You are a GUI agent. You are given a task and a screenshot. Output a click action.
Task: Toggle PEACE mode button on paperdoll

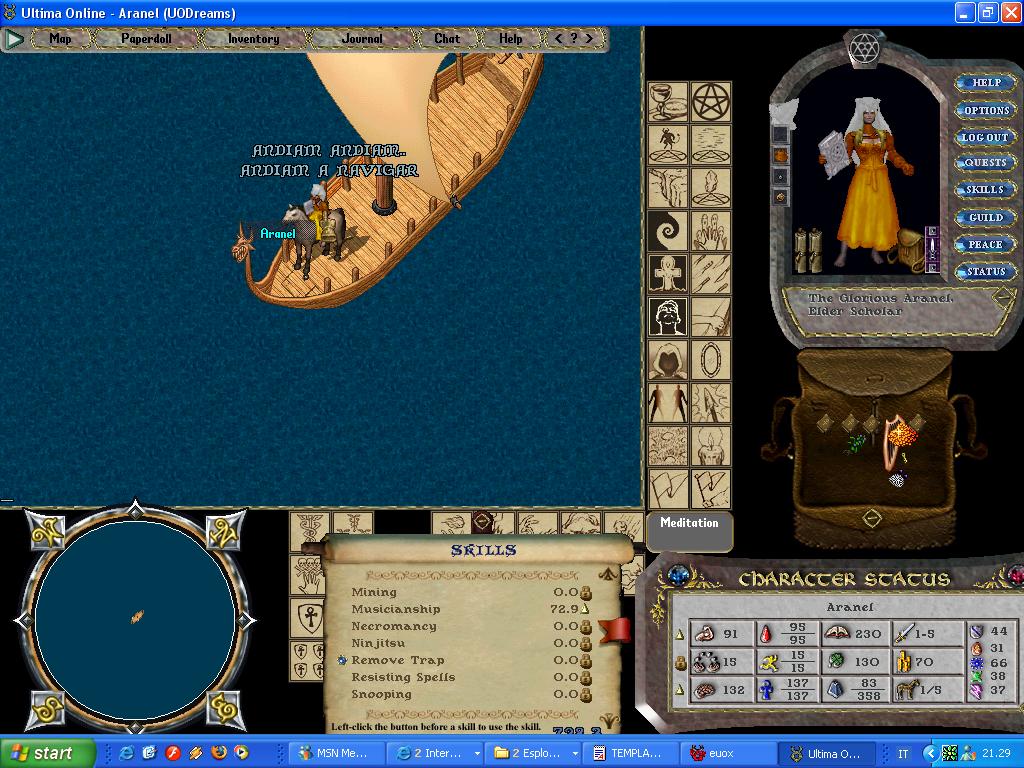(x=986, y=244)
